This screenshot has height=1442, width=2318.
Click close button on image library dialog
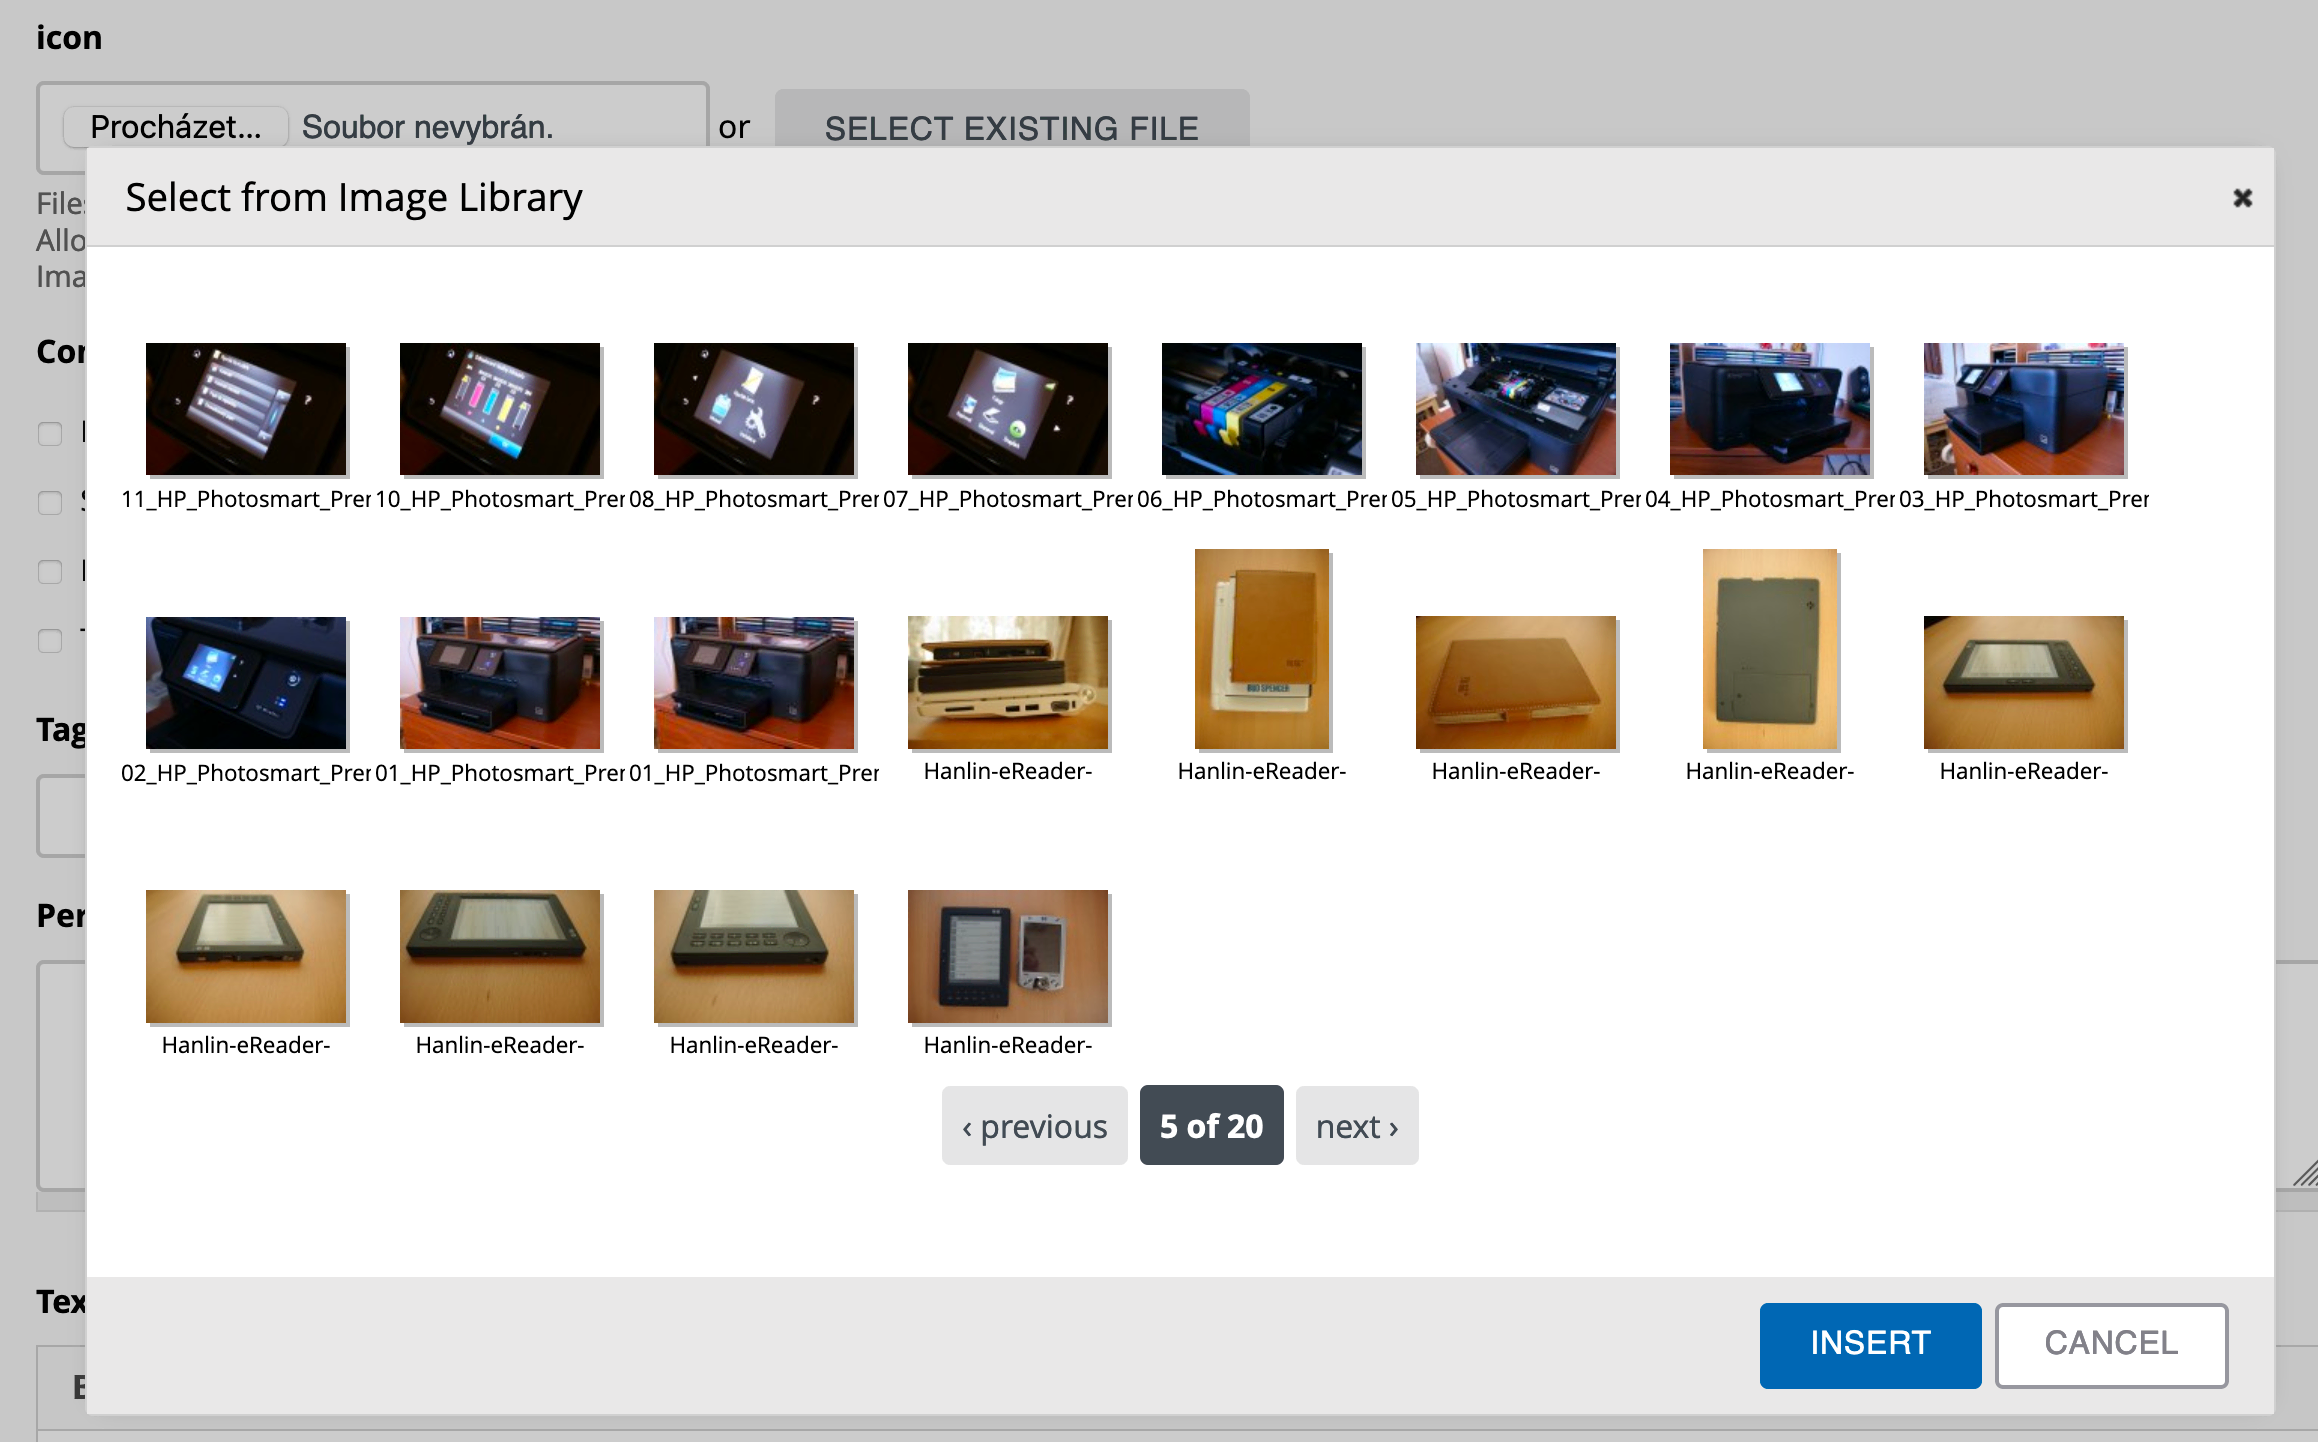pos(2242,198)
